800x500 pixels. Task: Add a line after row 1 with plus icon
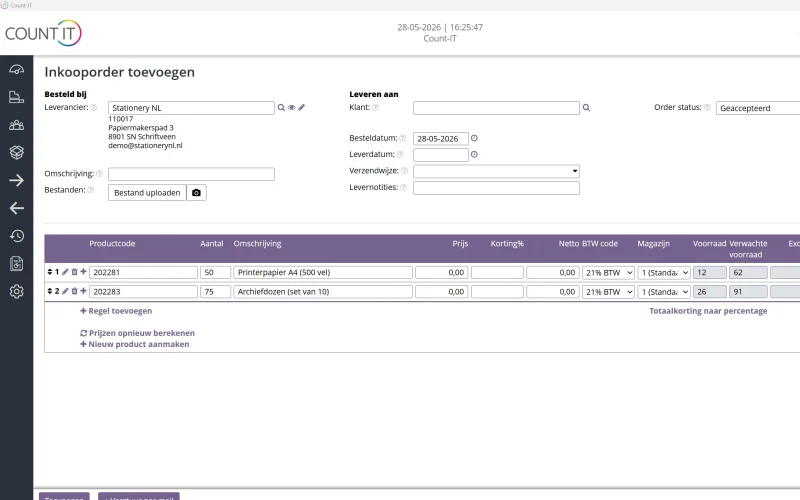(x=83, y=272)
